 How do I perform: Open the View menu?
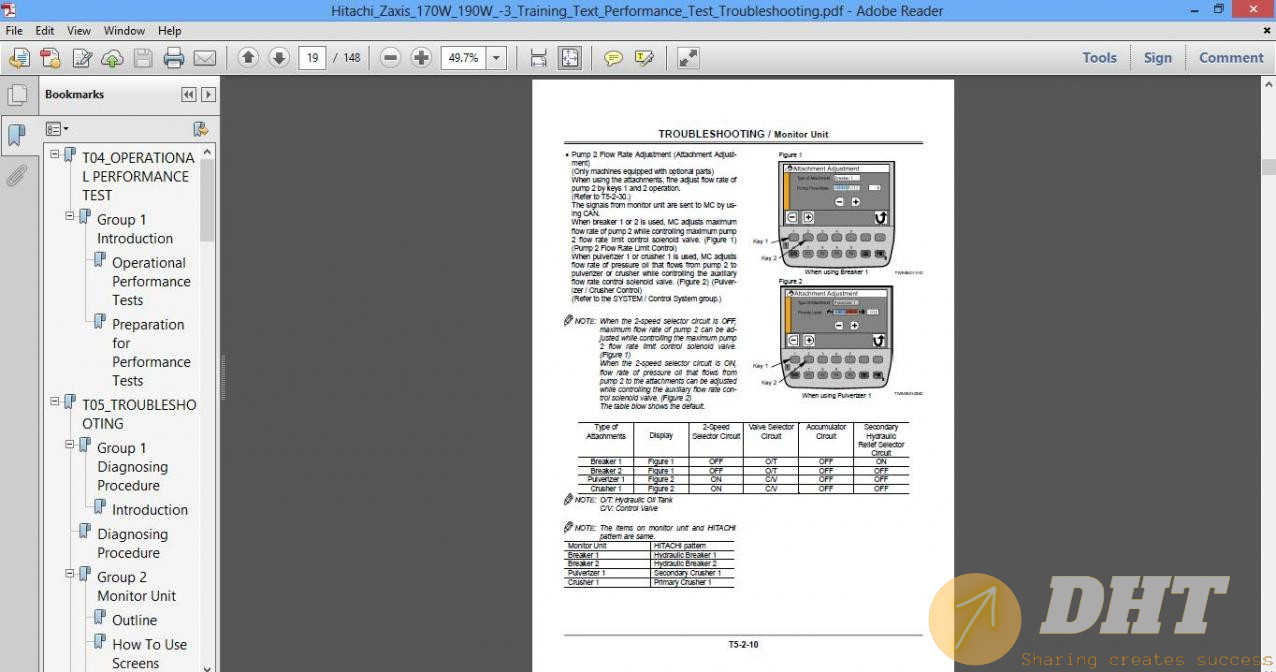click(x=79, y=31)
